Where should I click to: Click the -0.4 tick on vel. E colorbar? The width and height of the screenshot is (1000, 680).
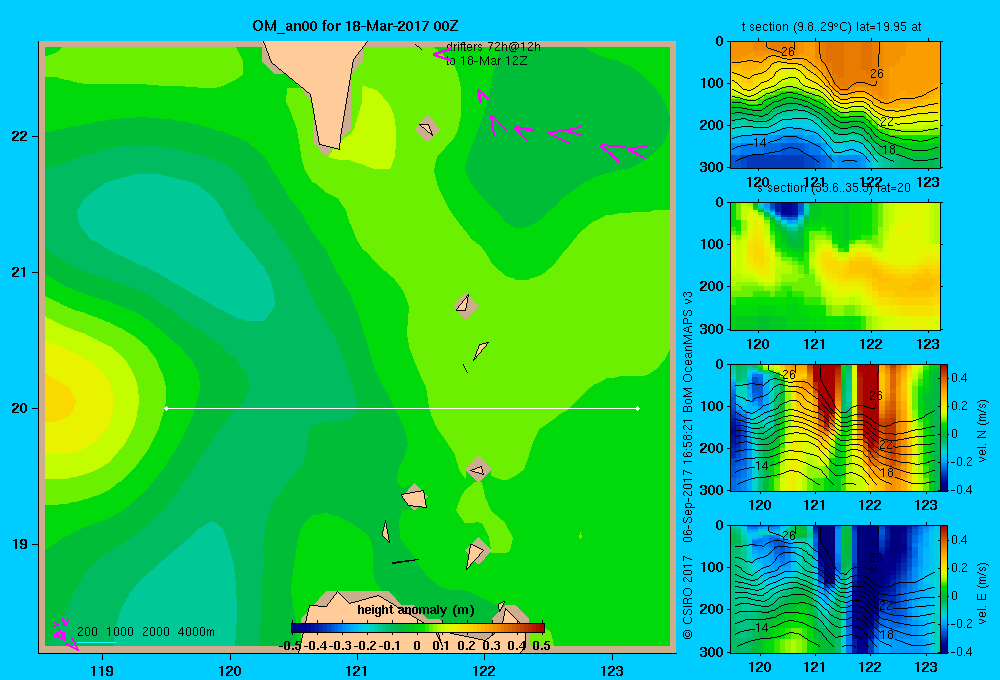[x=961, y=651]
